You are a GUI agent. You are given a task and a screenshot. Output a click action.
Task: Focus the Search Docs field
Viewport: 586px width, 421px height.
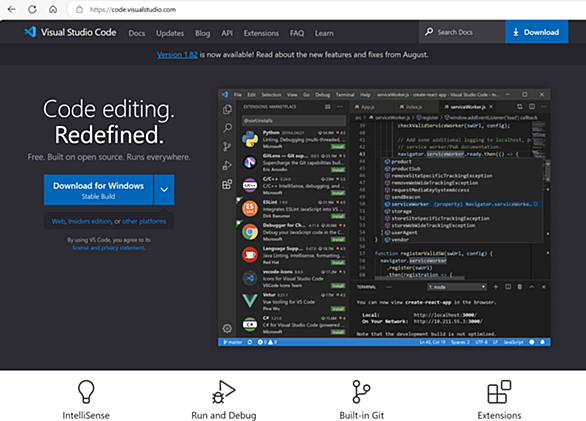click(x=462, y=32)
